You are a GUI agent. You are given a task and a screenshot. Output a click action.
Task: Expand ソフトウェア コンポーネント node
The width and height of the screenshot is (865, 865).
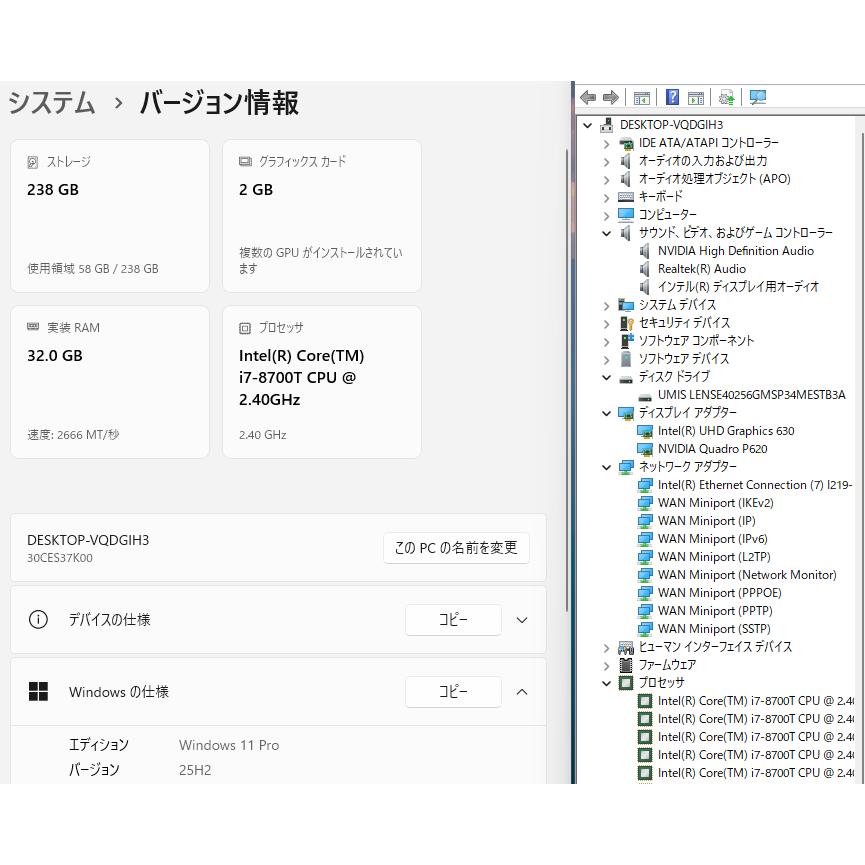(607, 342)
